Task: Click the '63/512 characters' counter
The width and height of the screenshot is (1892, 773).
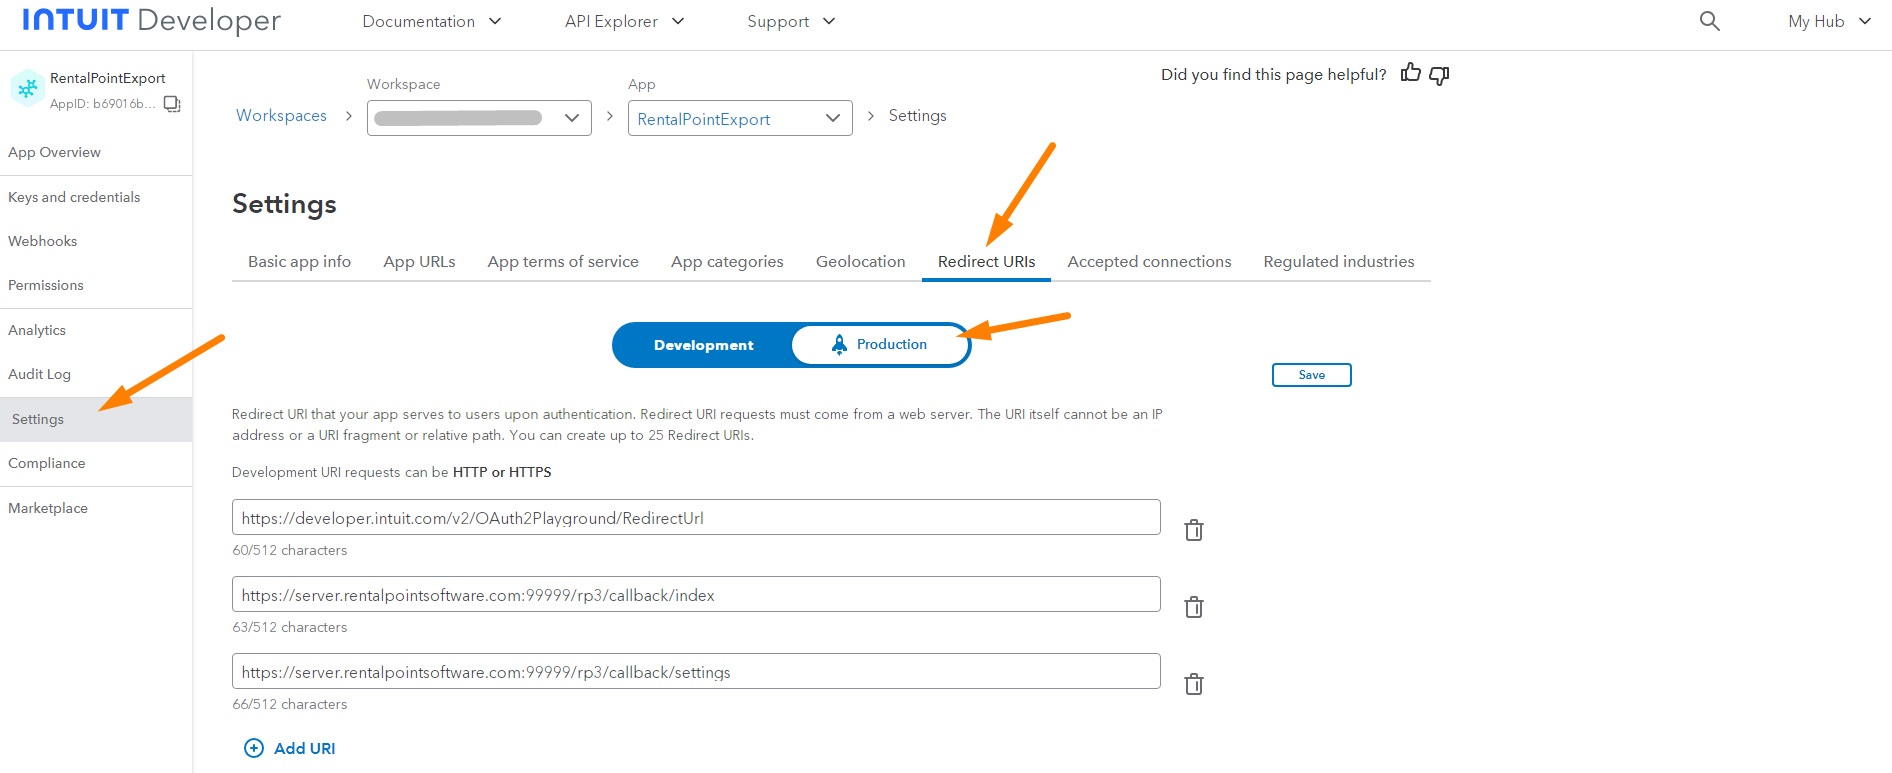Action: click(x=290, y=627)
